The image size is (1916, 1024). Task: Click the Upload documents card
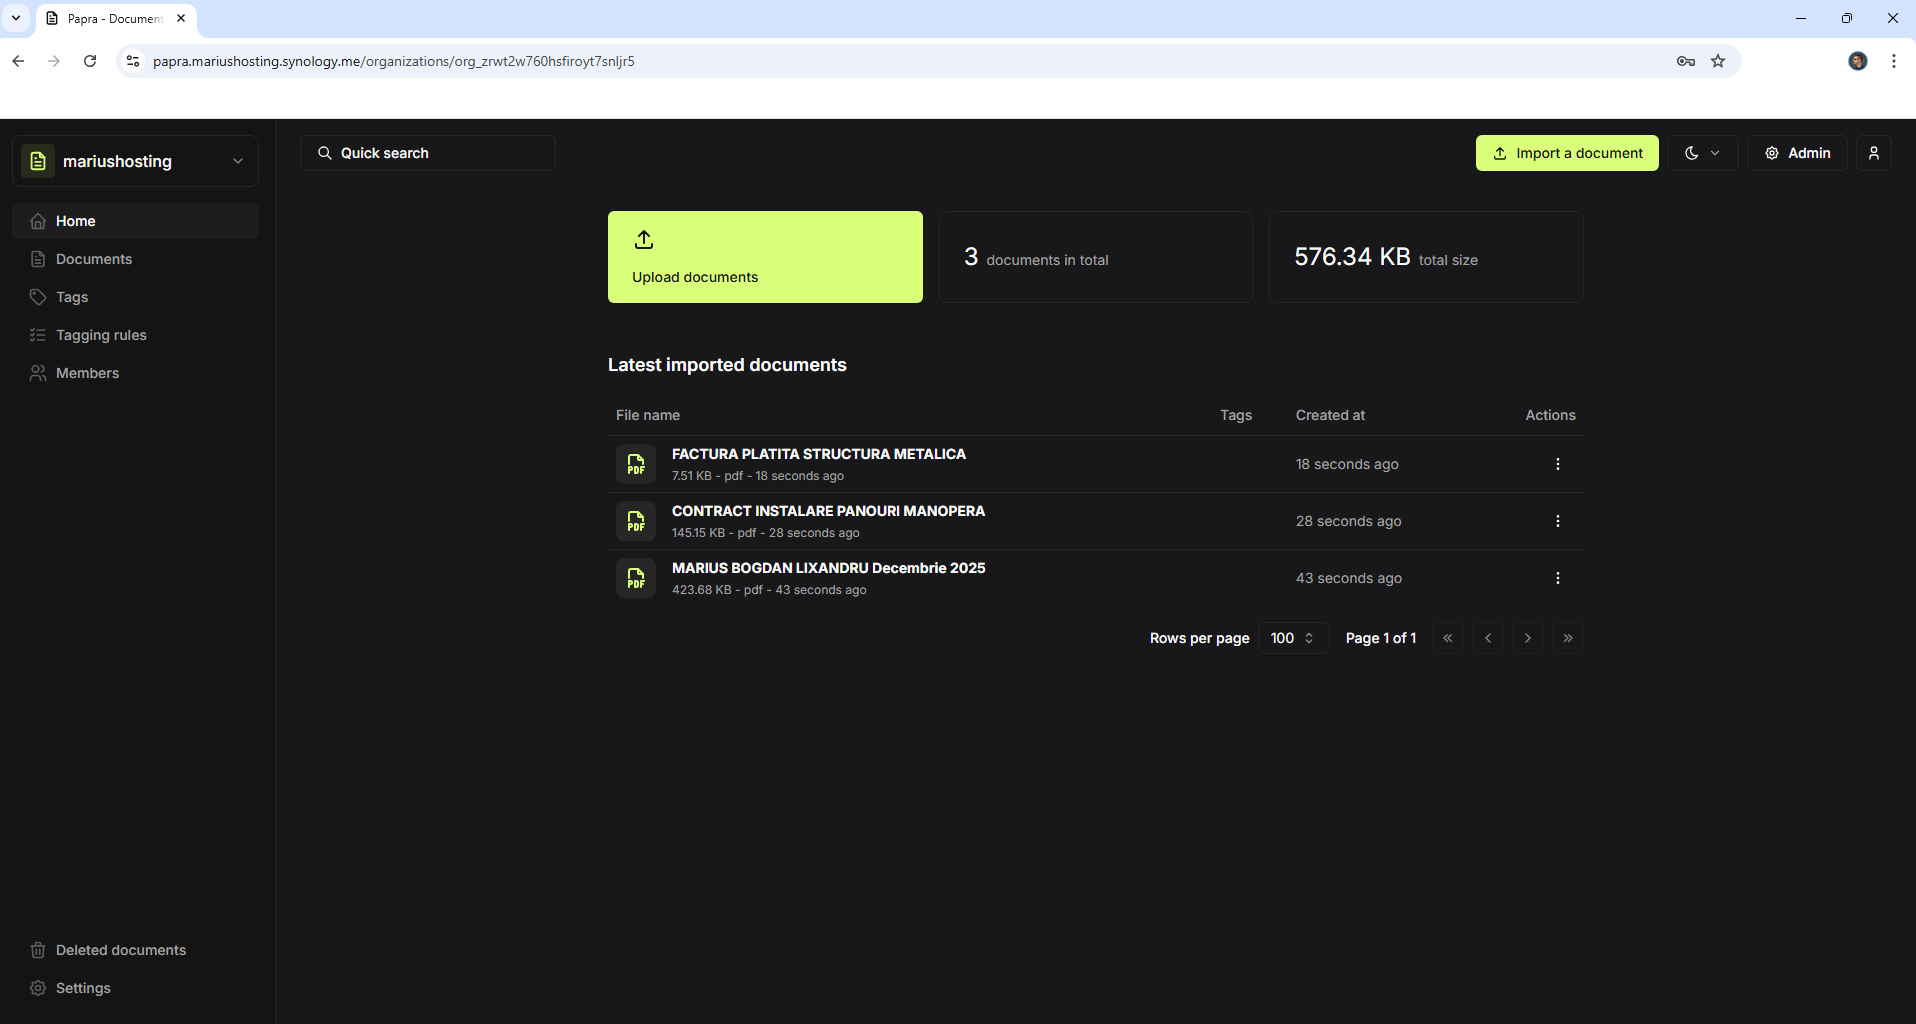coord(765,256)
